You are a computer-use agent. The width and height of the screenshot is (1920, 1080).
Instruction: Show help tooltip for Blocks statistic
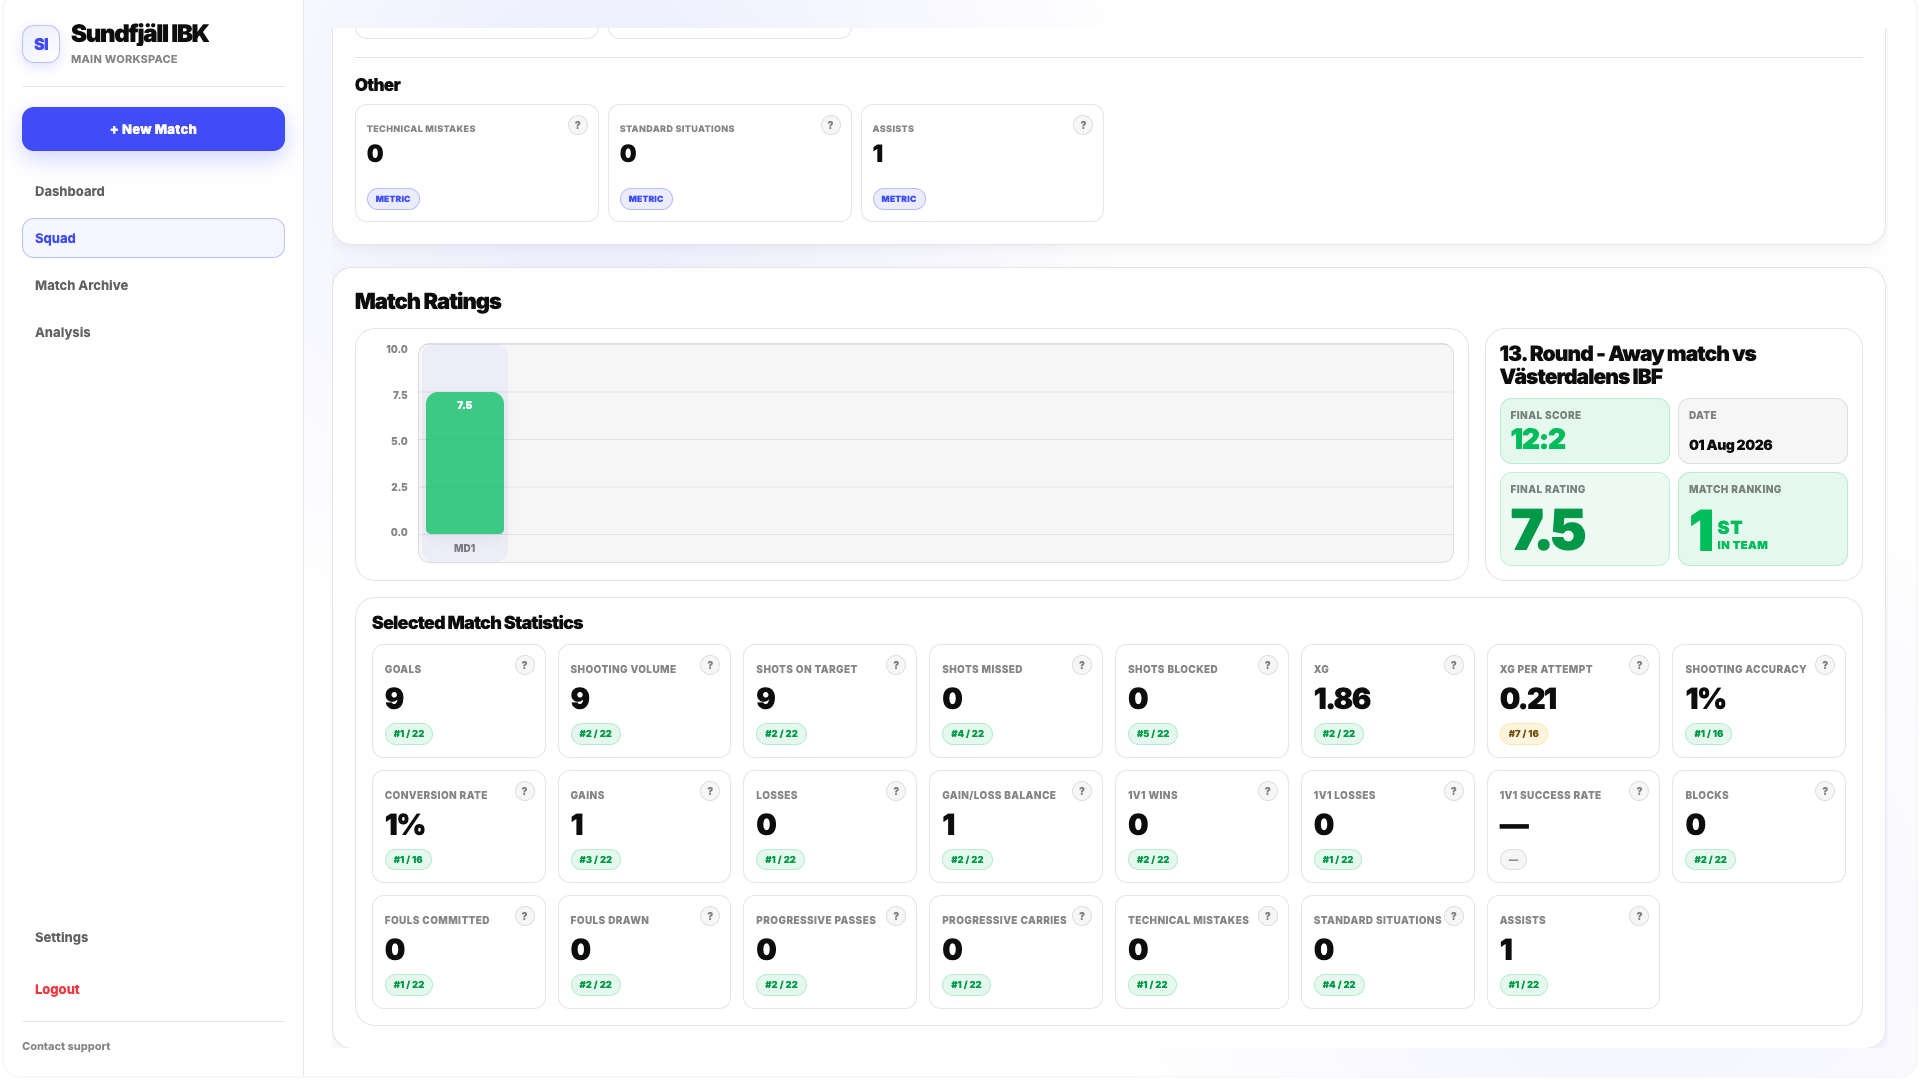pos(1825,791)
